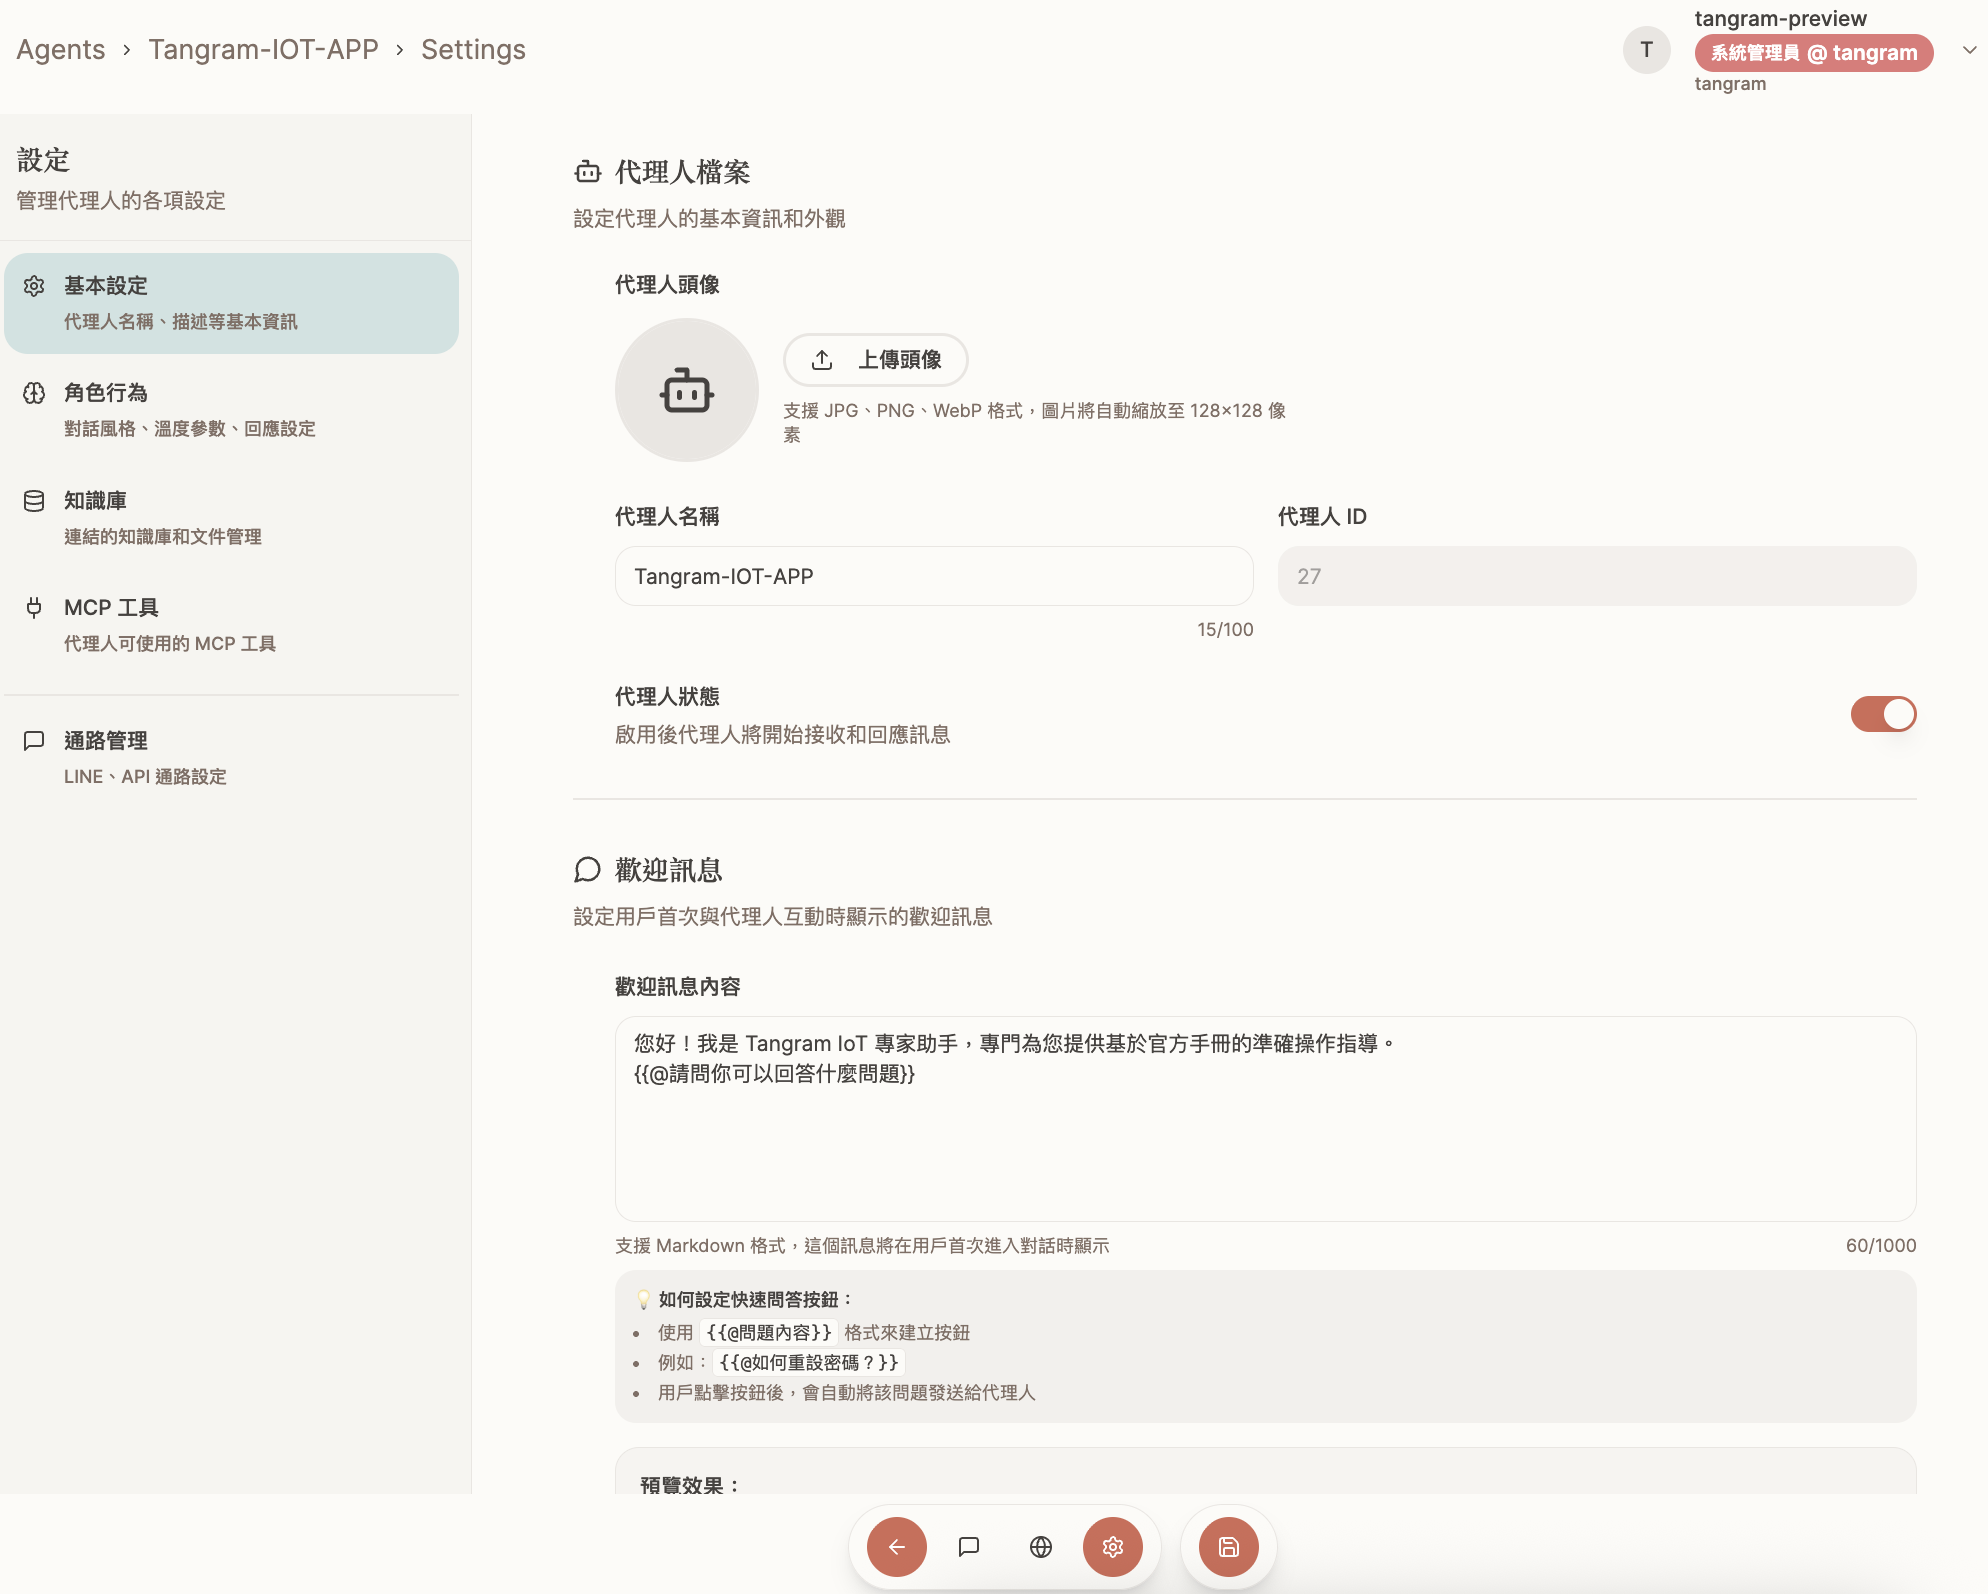Click the robot avatar placeholder circle
This screenshot has height=1594, width=1988.
[686, 390]
